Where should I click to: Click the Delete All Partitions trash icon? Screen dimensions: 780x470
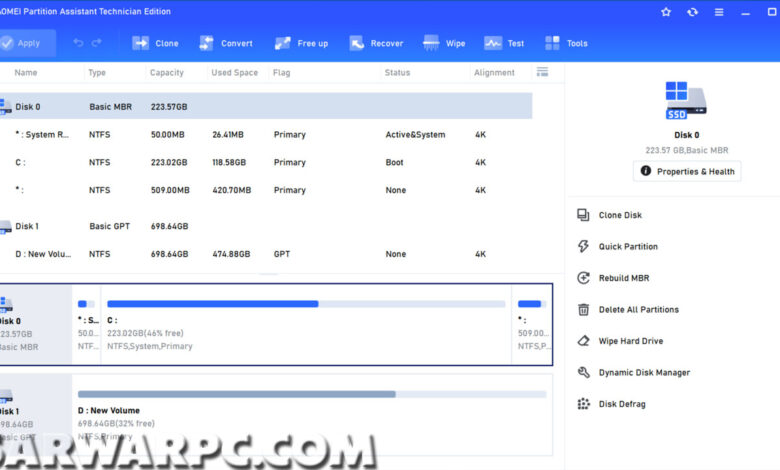pyautogui.click(x=583, y=309)
